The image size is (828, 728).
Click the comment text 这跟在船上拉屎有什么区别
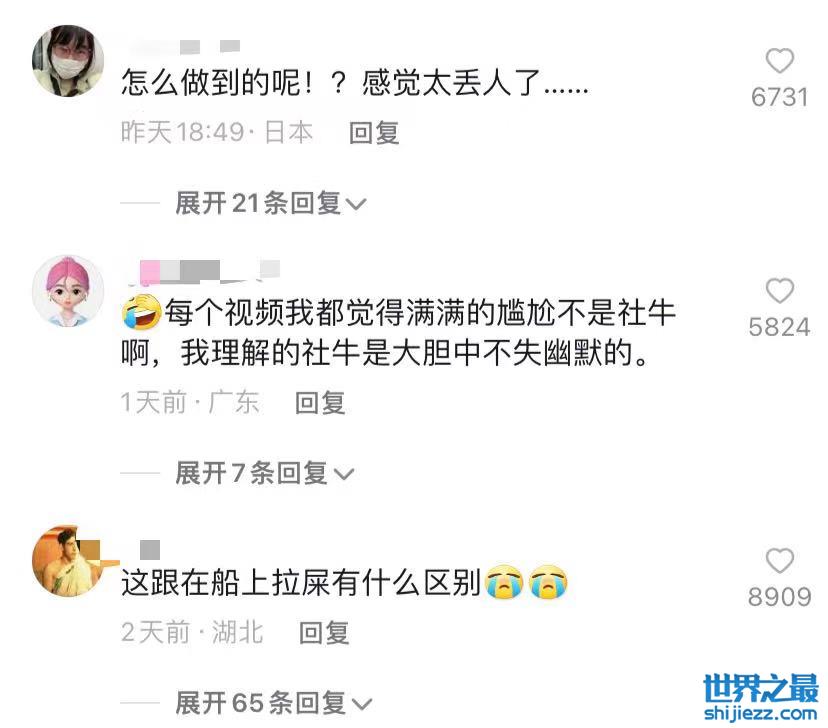click(x=300, y=583)
